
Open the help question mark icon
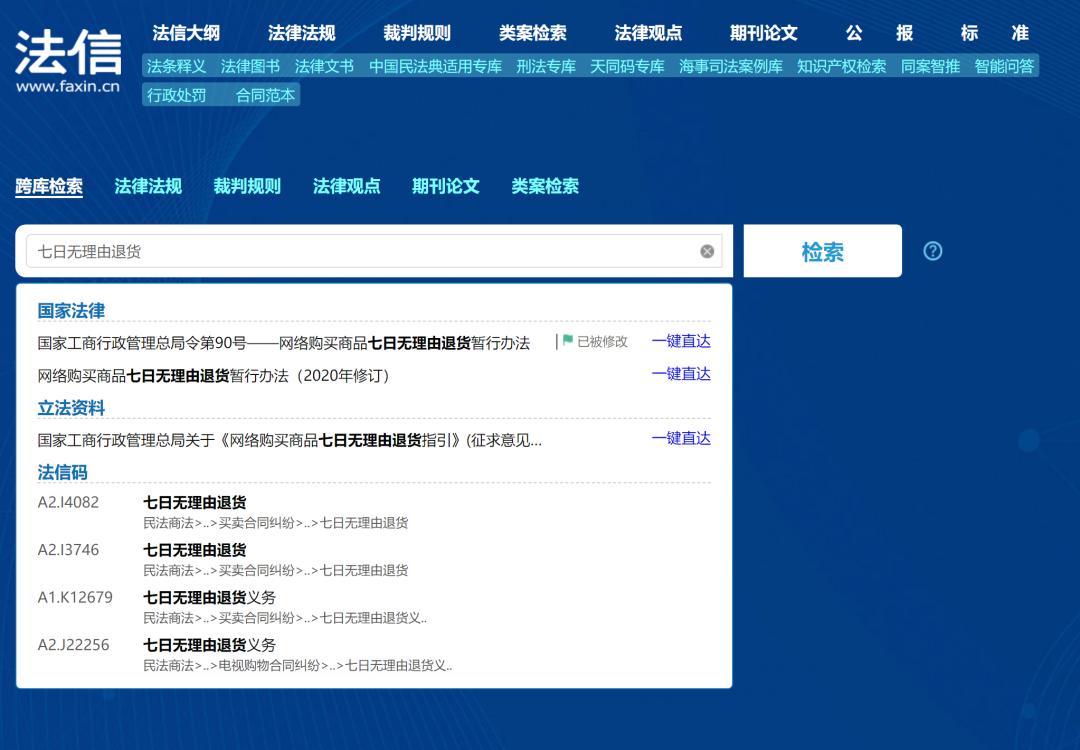[932, 251]
